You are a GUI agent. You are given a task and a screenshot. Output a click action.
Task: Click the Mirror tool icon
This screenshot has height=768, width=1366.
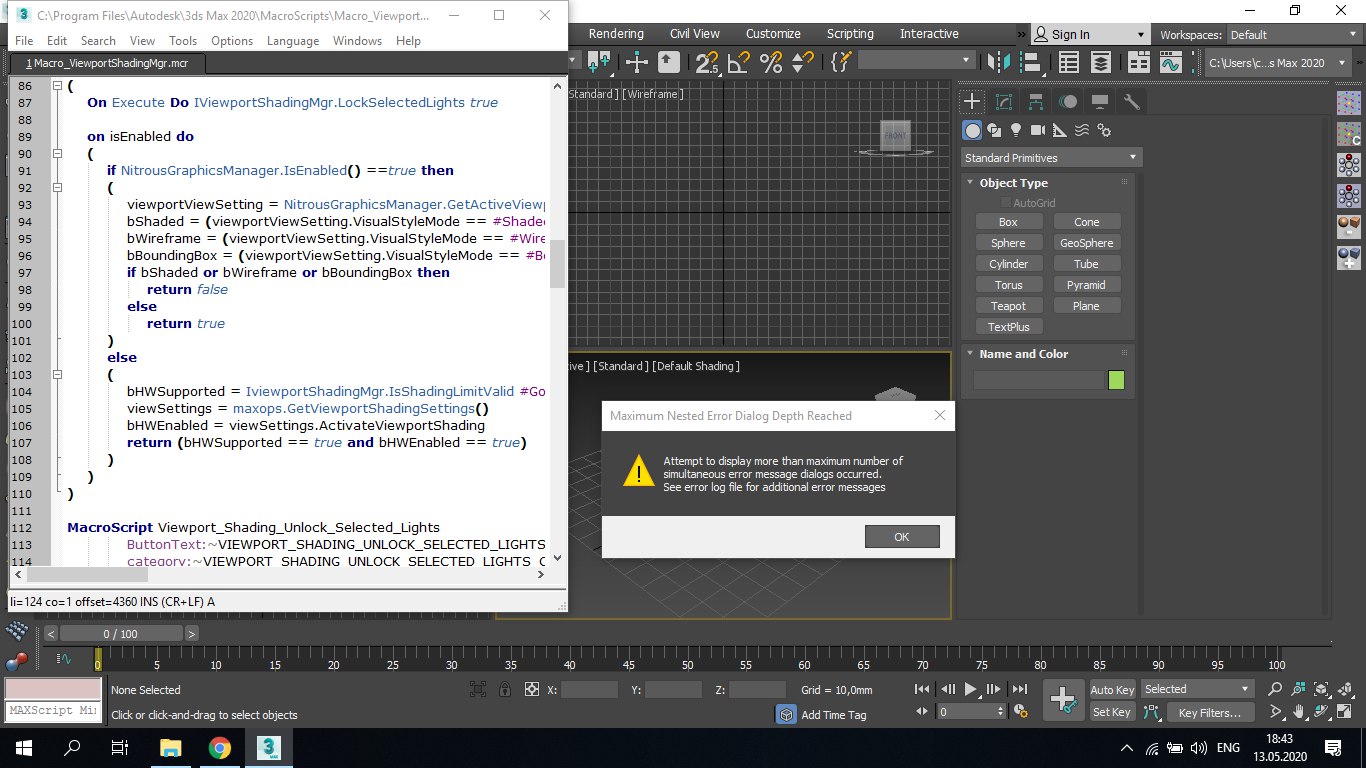pos(998,63)
